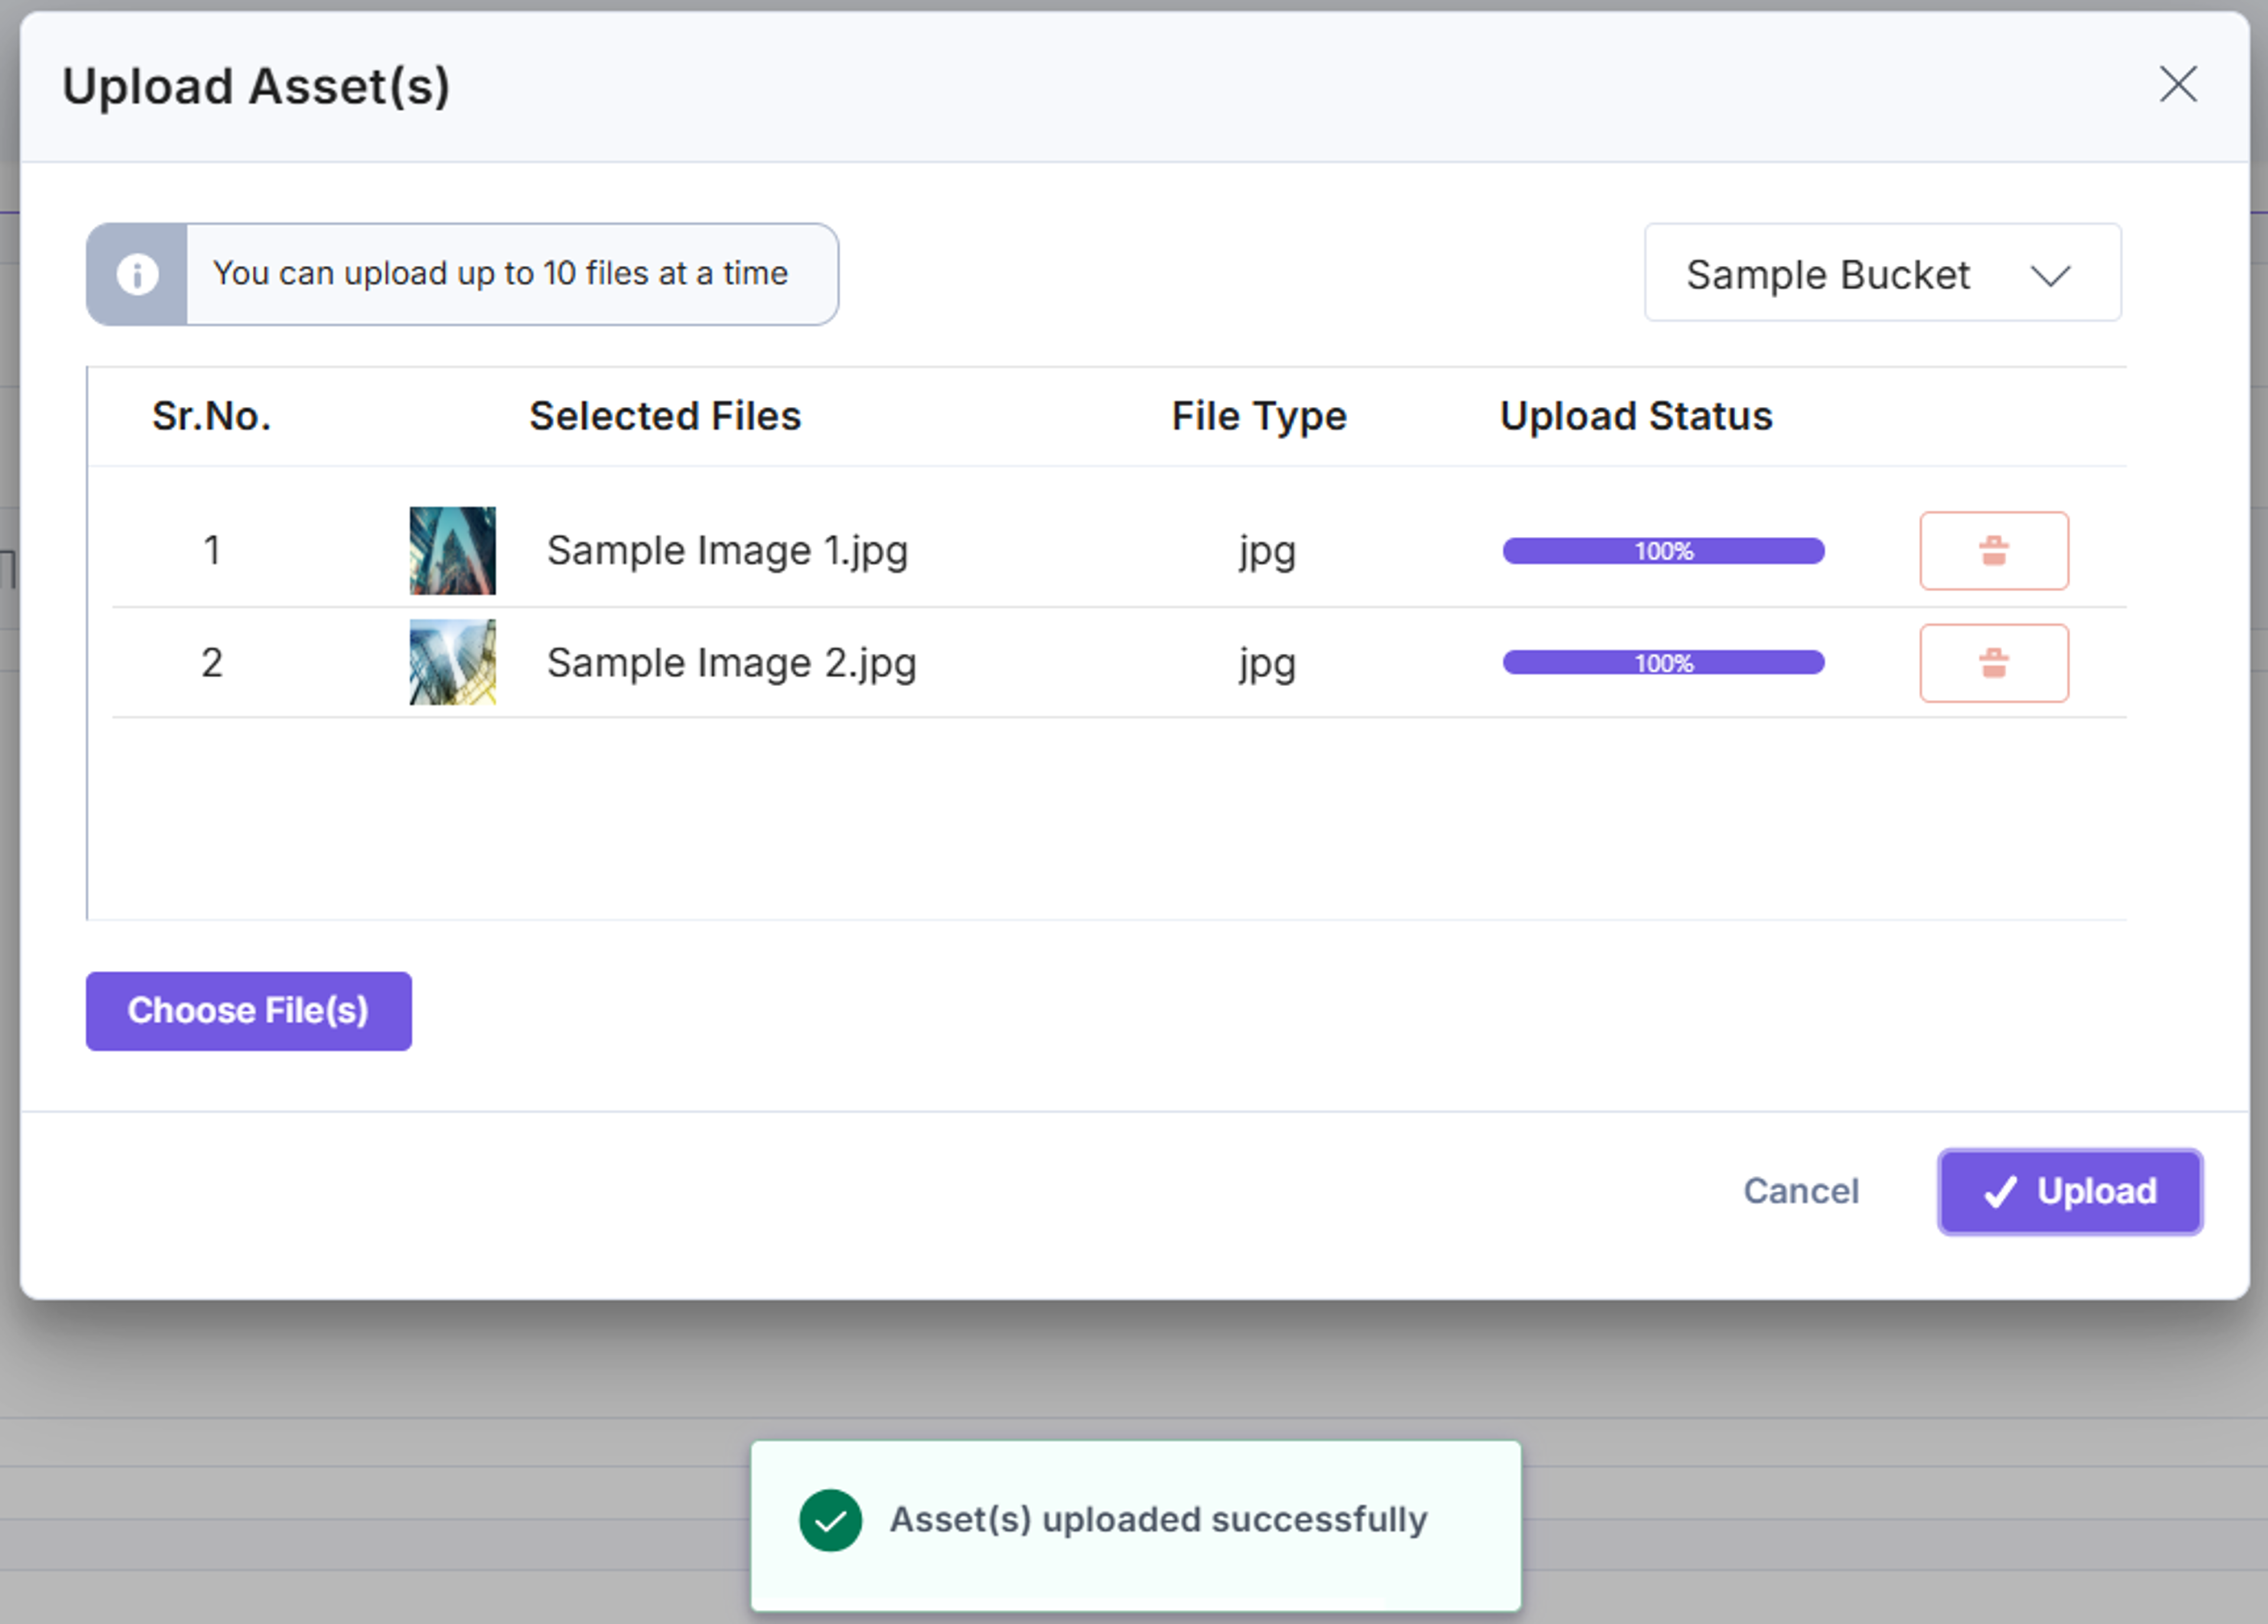Remove Sample Image 2.jpg using trash icon

(1993, 663)
